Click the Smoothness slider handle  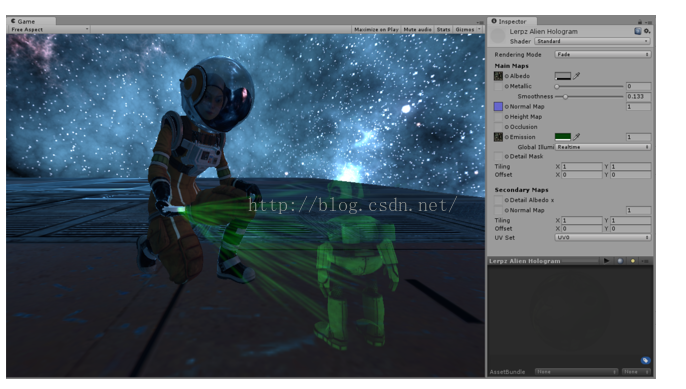click(x=565, y=96)
